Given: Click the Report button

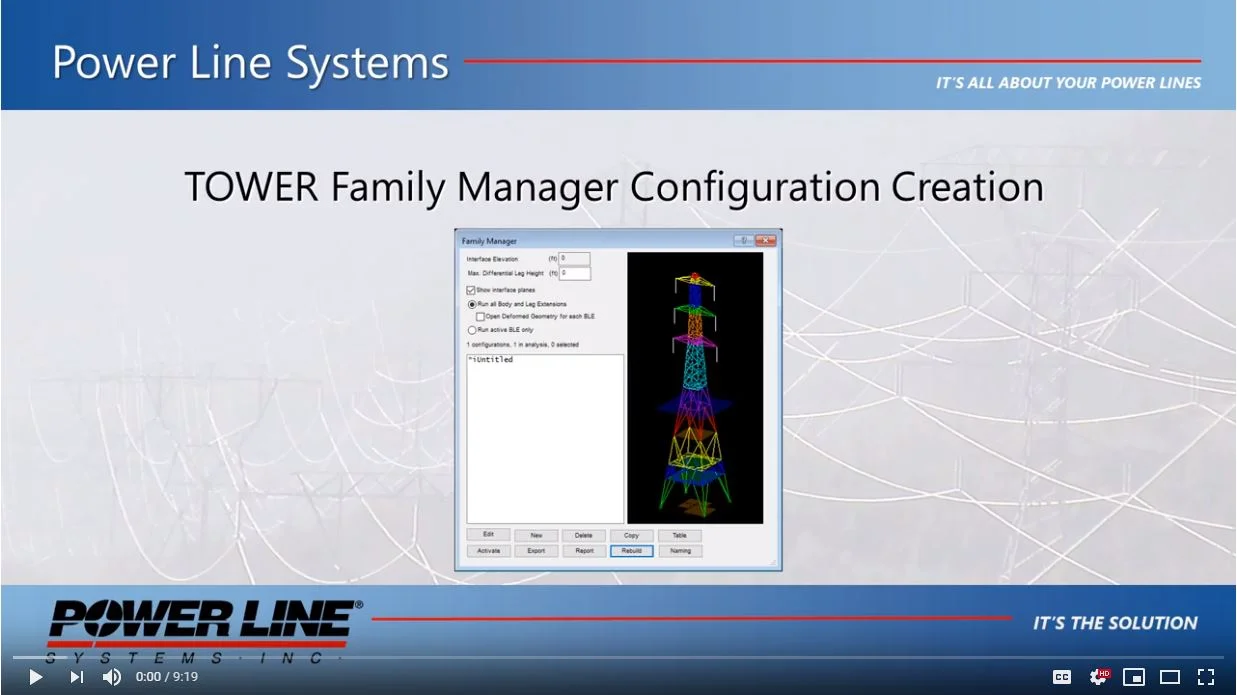Looking at the screenshot, I should pyautogui.click(x=584, y=551).
